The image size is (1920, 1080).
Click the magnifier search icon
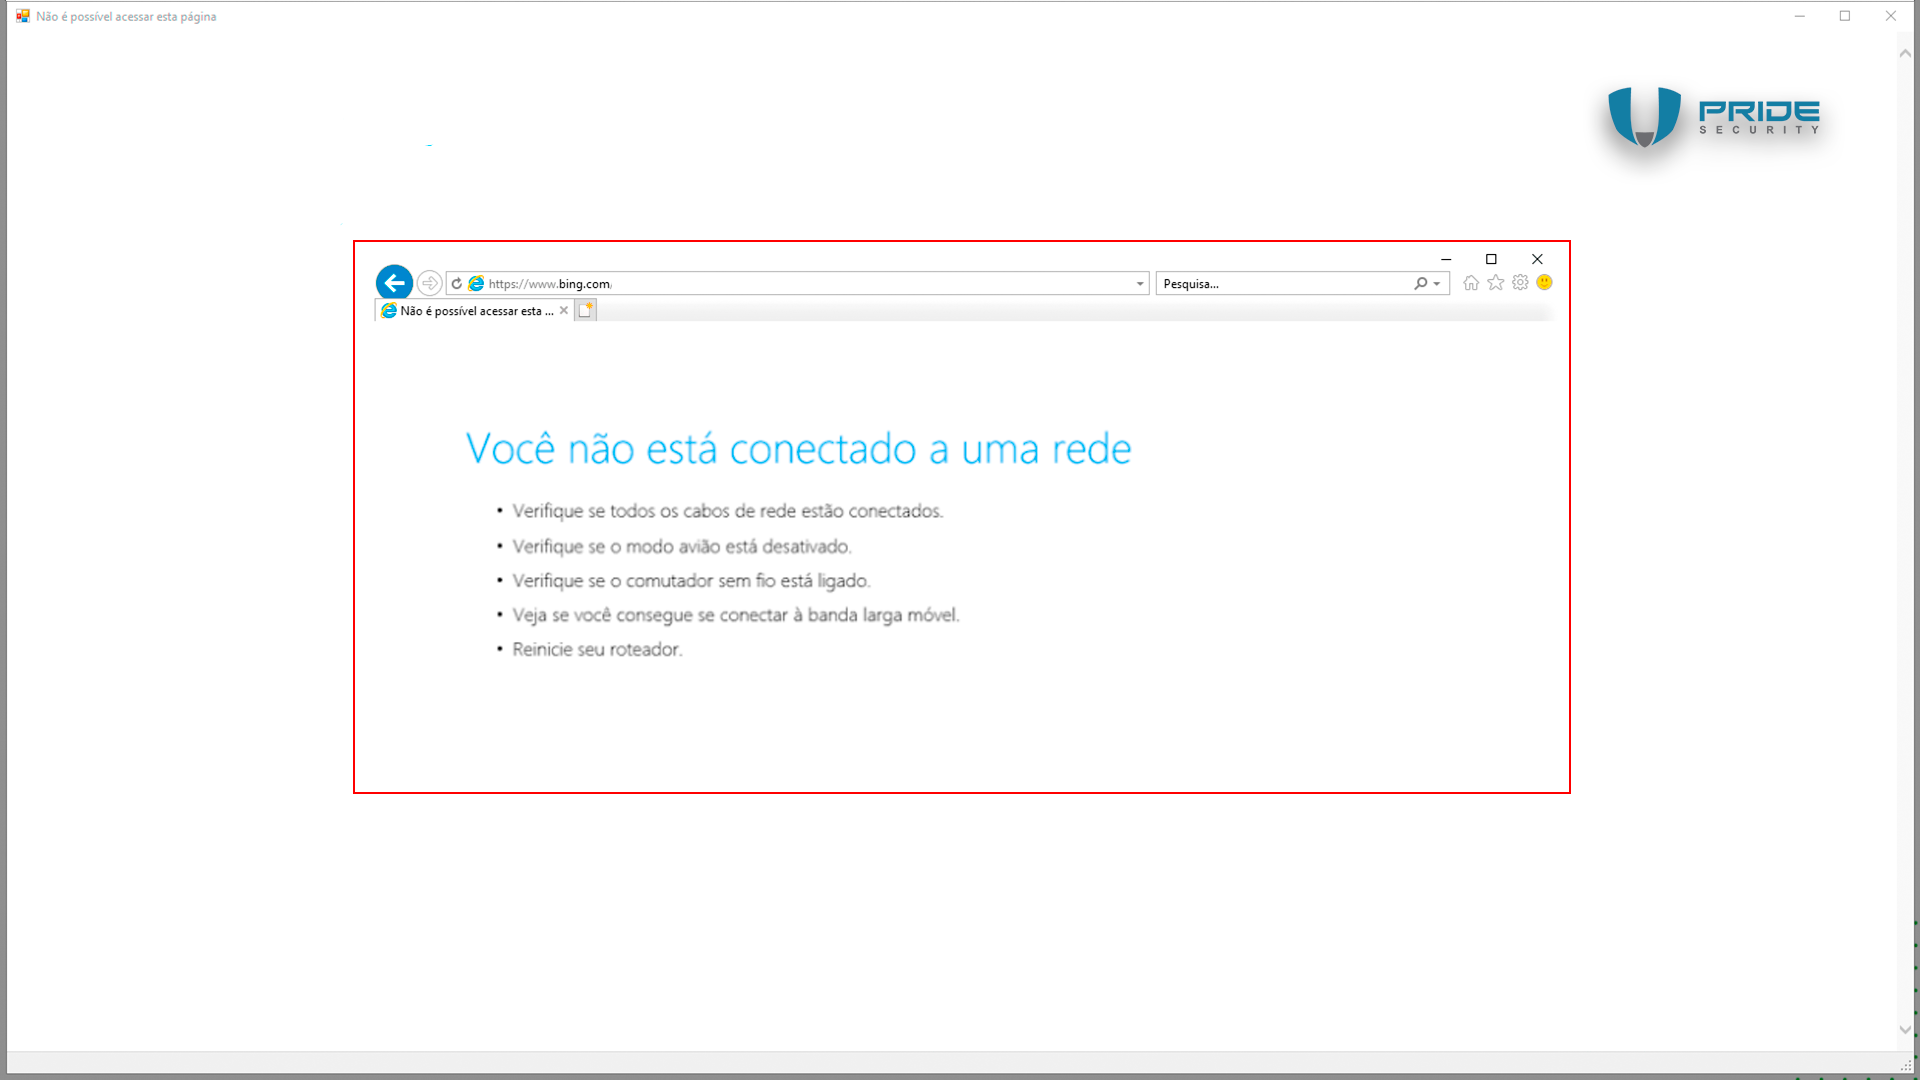pos(1420,284)
